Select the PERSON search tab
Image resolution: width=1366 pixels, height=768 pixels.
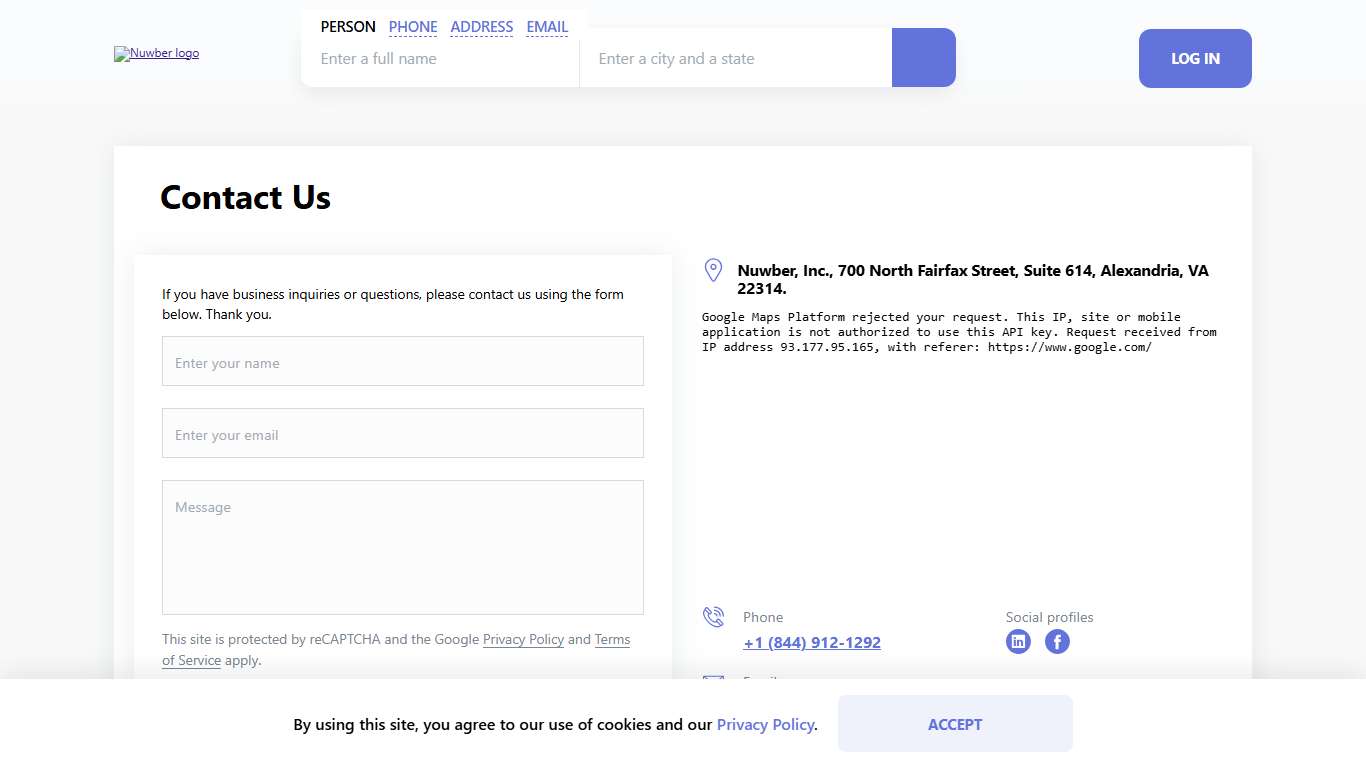click(348, 27)
